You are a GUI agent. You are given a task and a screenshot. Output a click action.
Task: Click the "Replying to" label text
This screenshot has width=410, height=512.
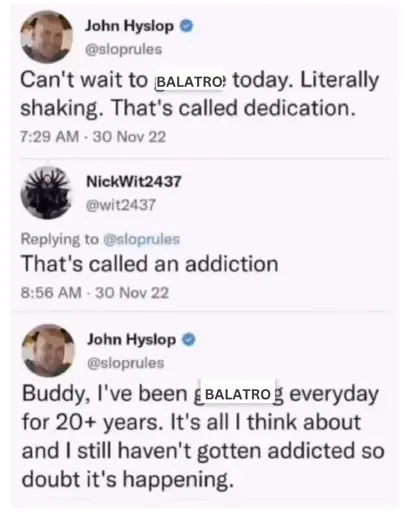pyautogui.click(x=60, y=239)
